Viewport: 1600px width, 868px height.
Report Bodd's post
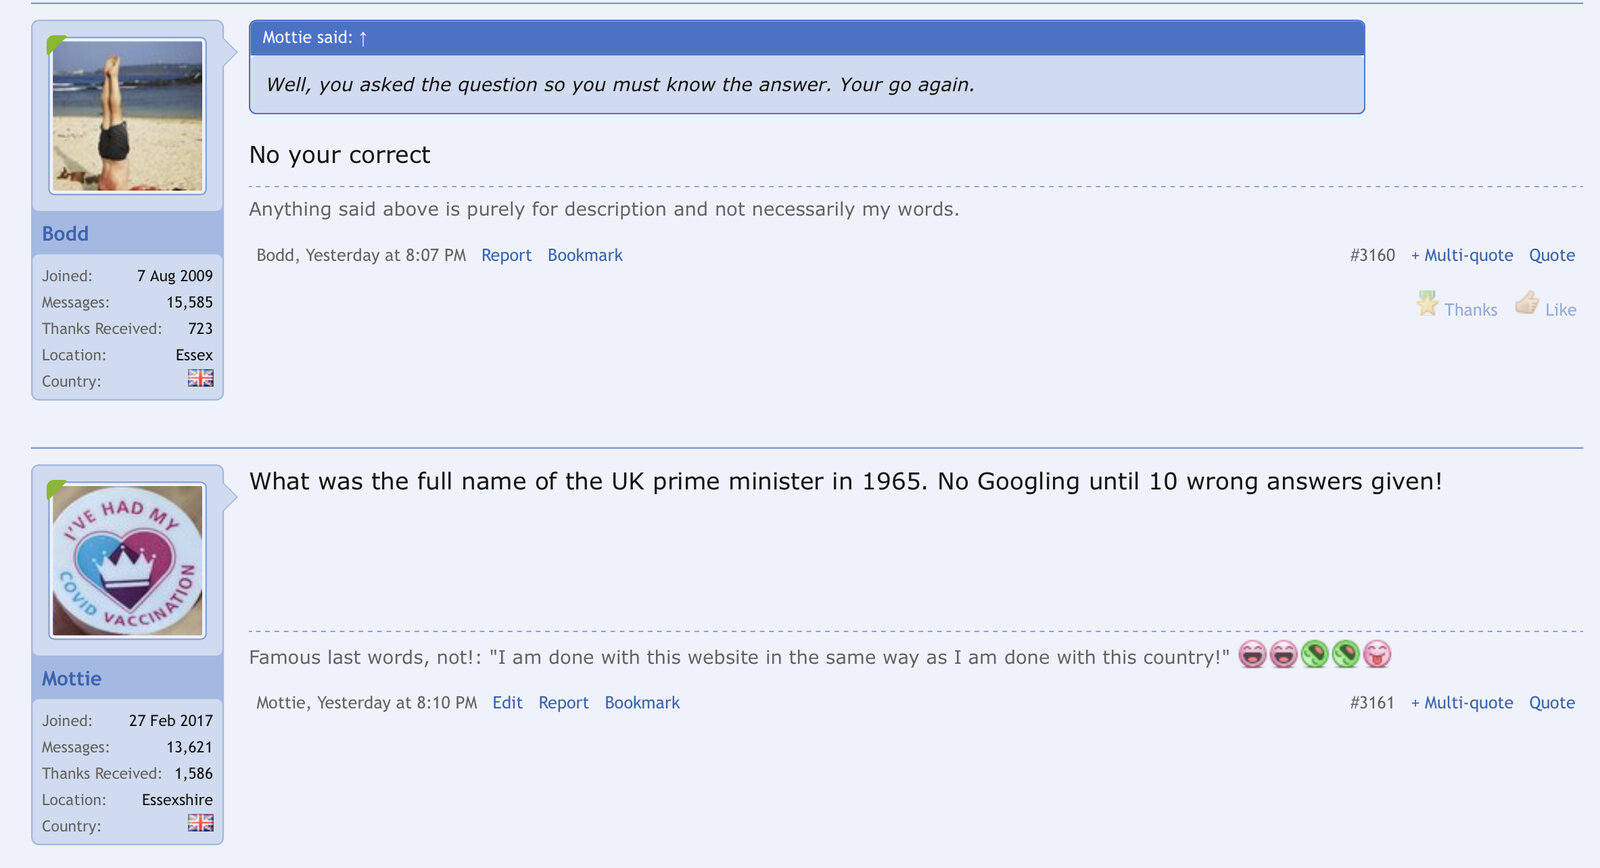(x=506, y=255)
